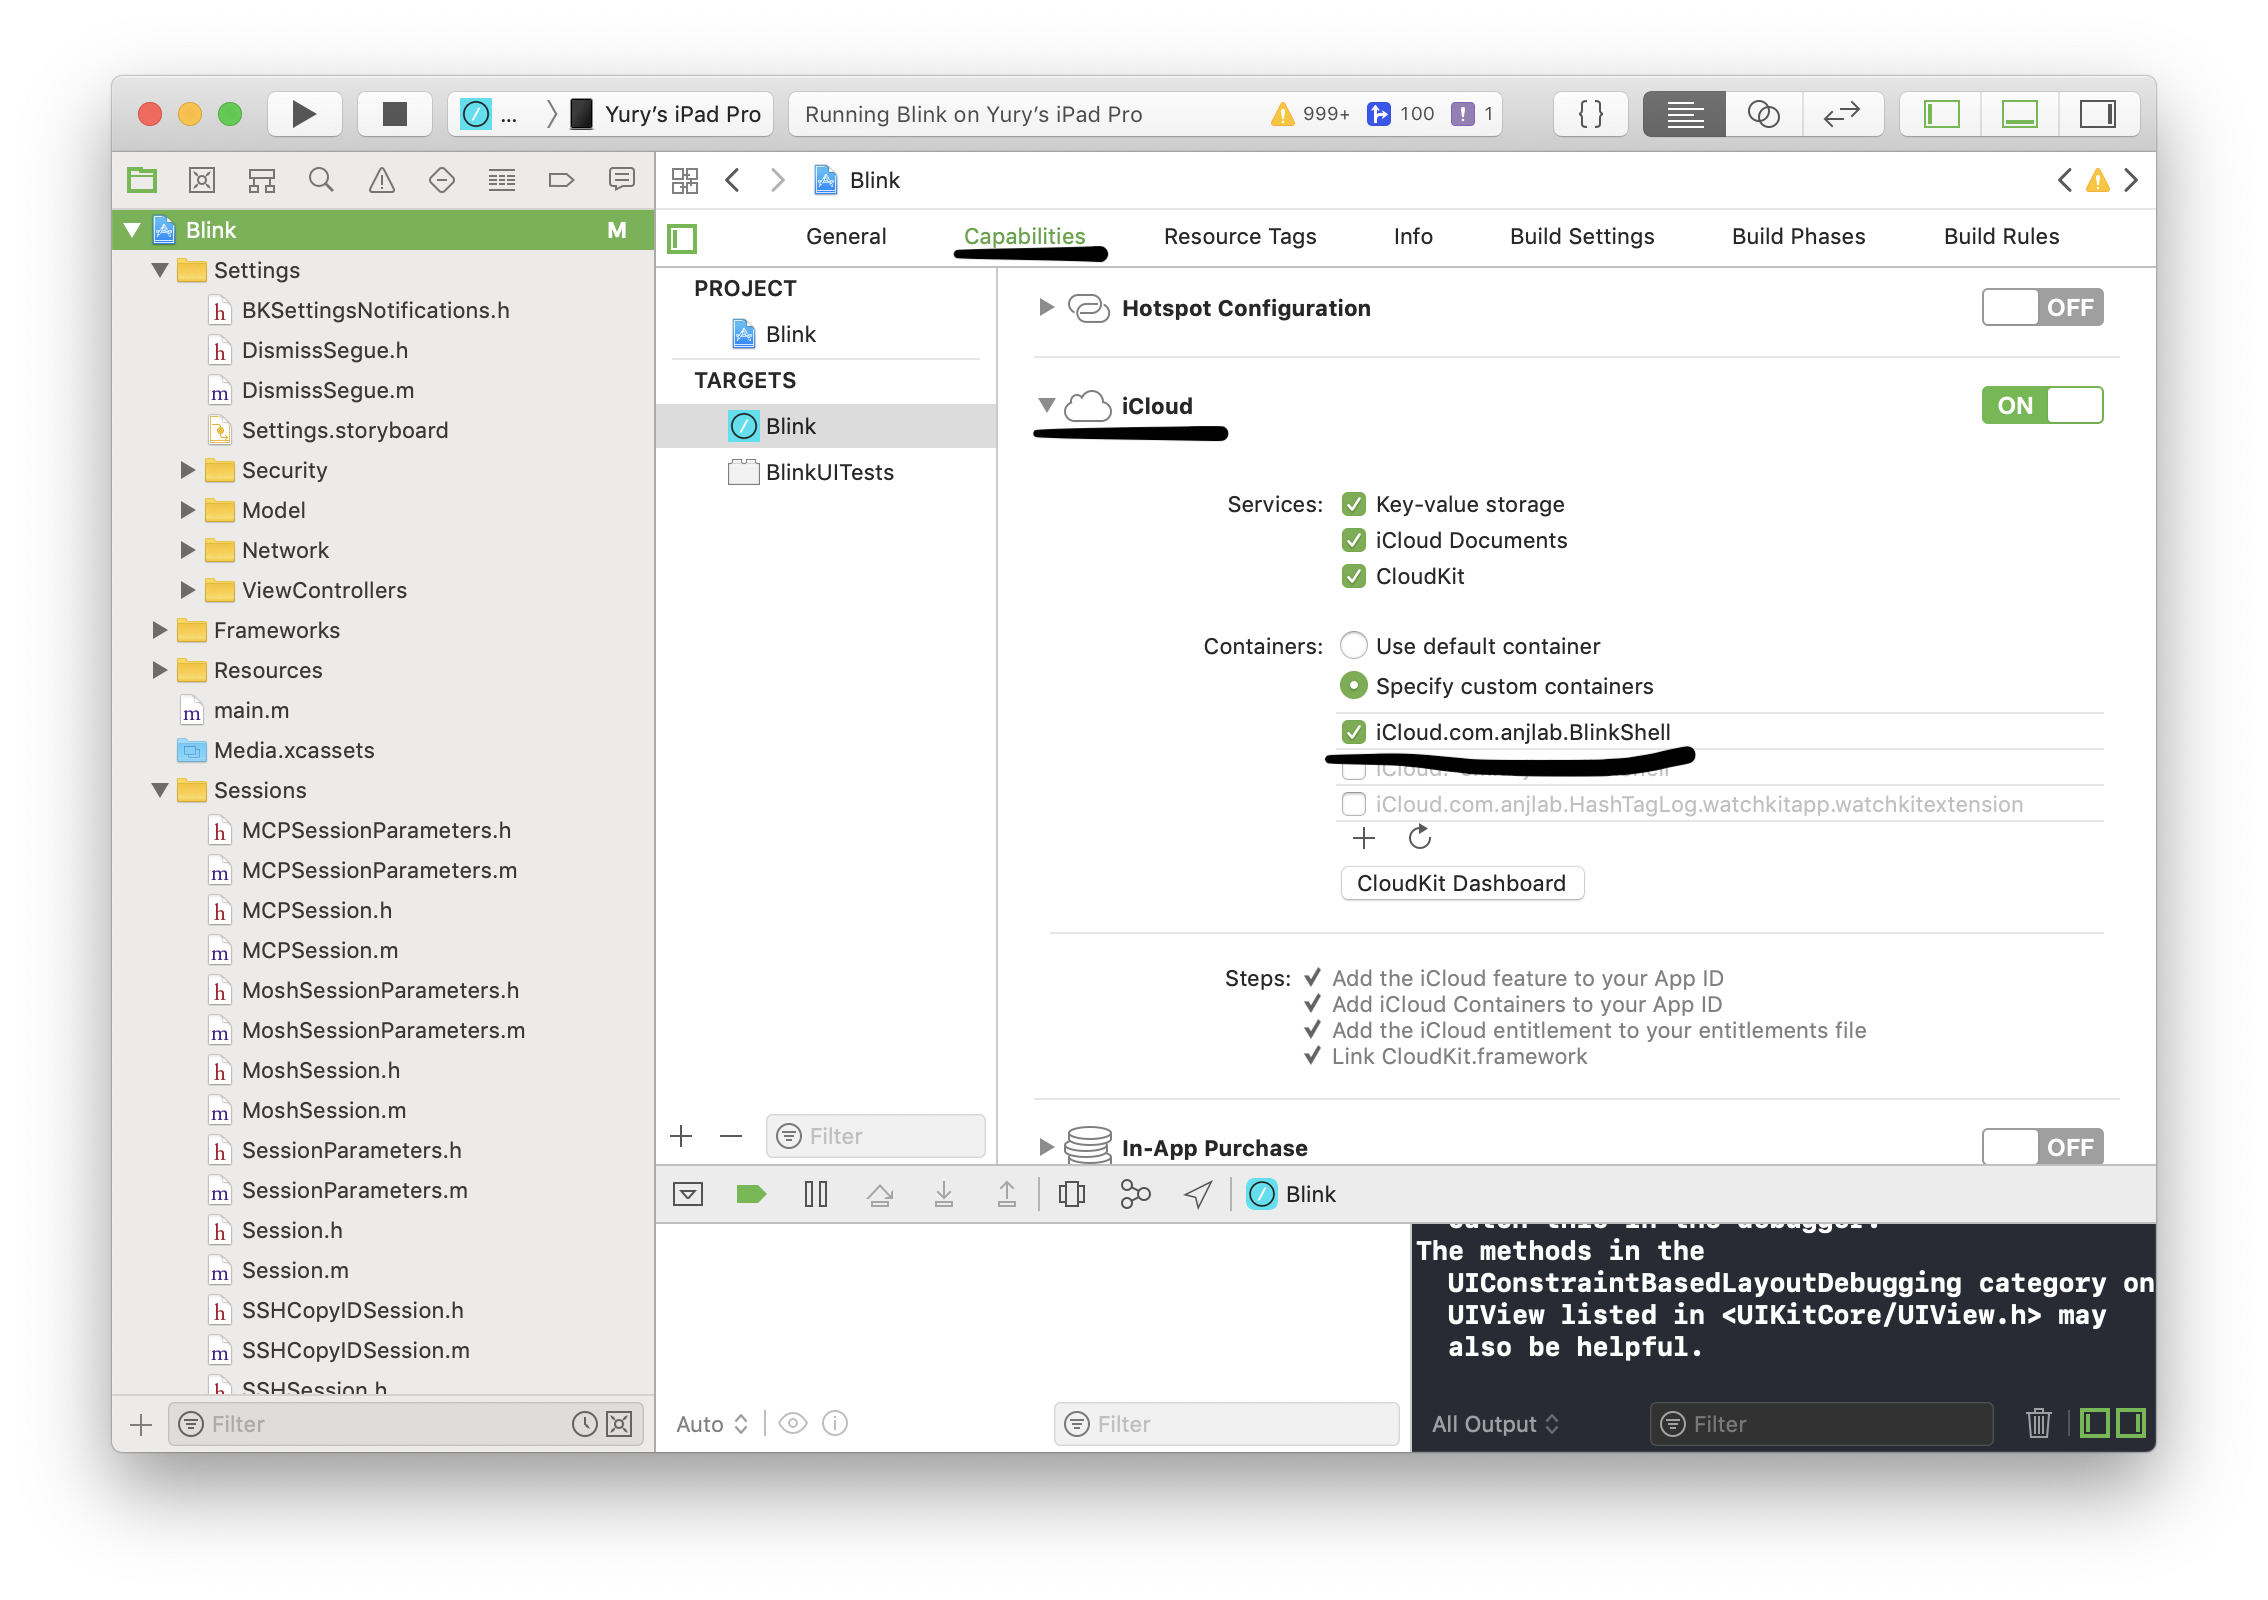Collapse the iCloud capability section
The height and width of the screenshot is (1600, 2268).
click(1047, 405)
